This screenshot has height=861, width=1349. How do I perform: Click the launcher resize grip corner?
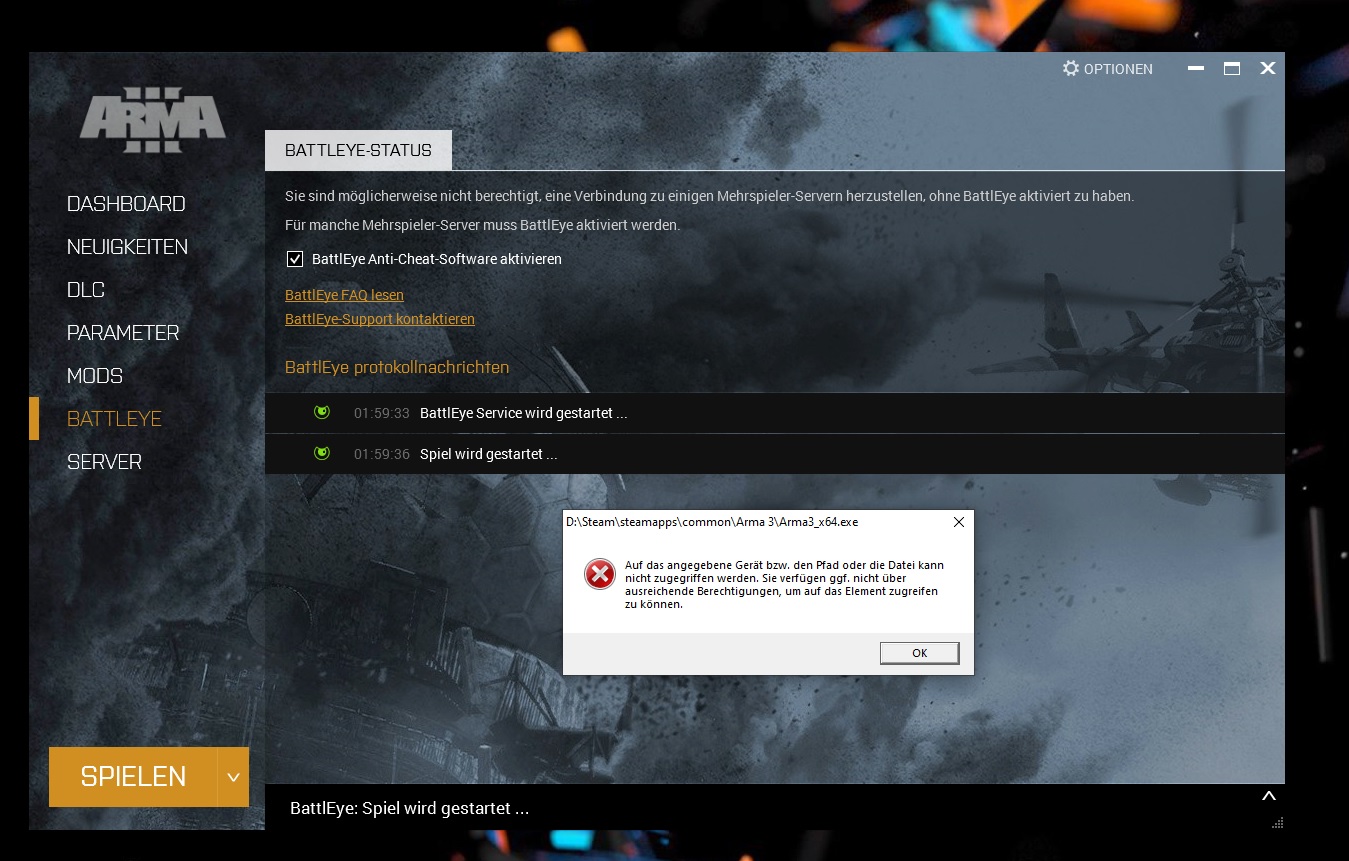pos(1277,823)
